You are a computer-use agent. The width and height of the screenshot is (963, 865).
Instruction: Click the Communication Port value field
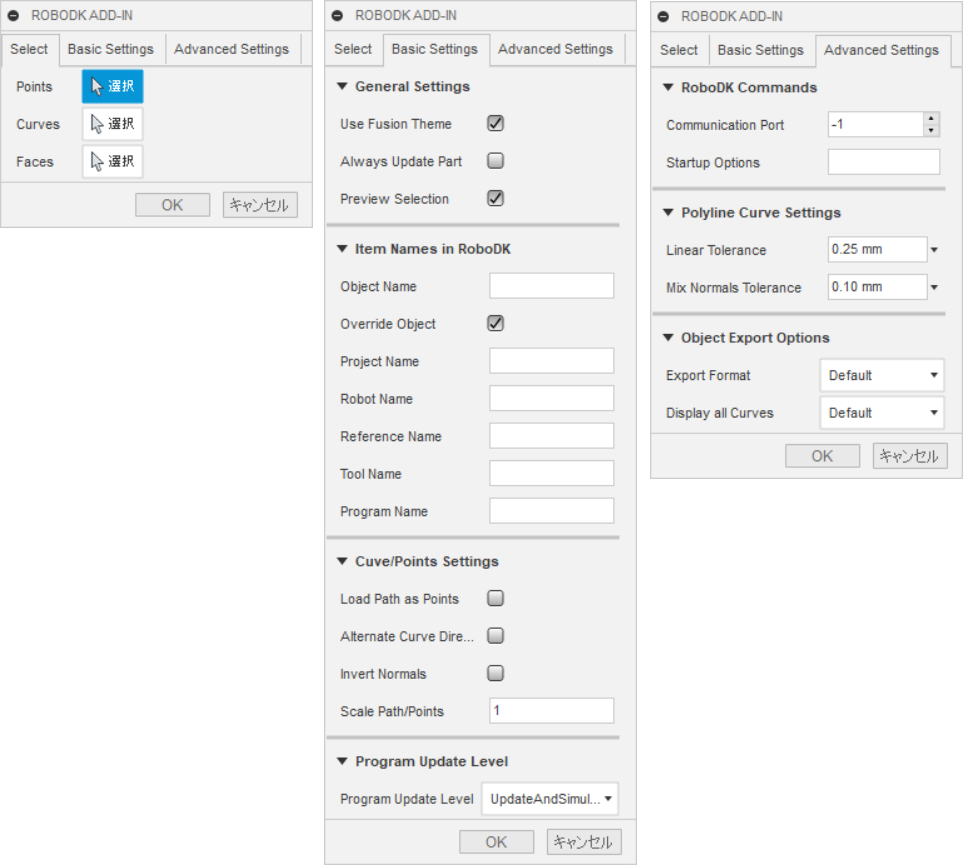(876, 125)
